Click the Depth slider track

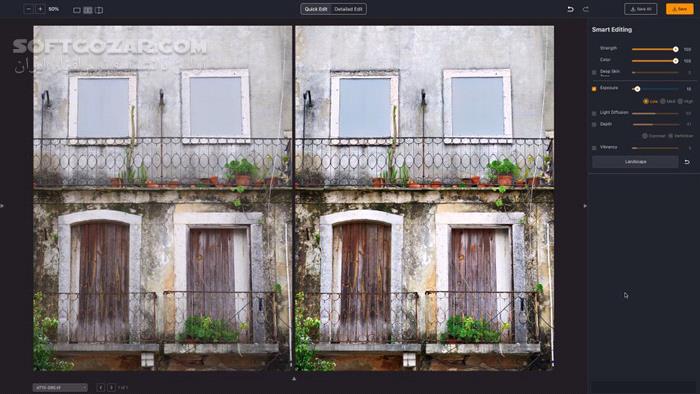pos(655,124)
